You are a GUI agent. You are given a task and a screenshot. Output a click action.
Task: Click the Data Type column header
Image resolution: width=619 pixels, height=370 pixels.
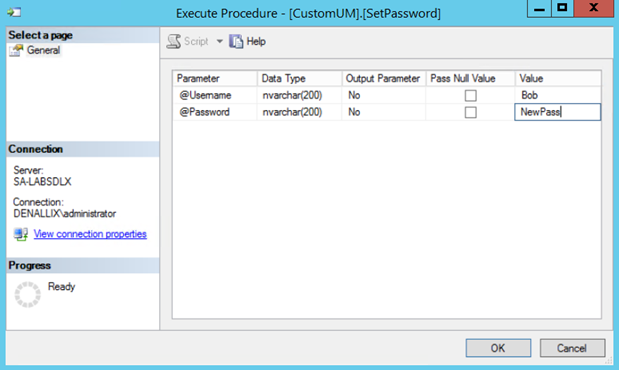coord(299,79)
